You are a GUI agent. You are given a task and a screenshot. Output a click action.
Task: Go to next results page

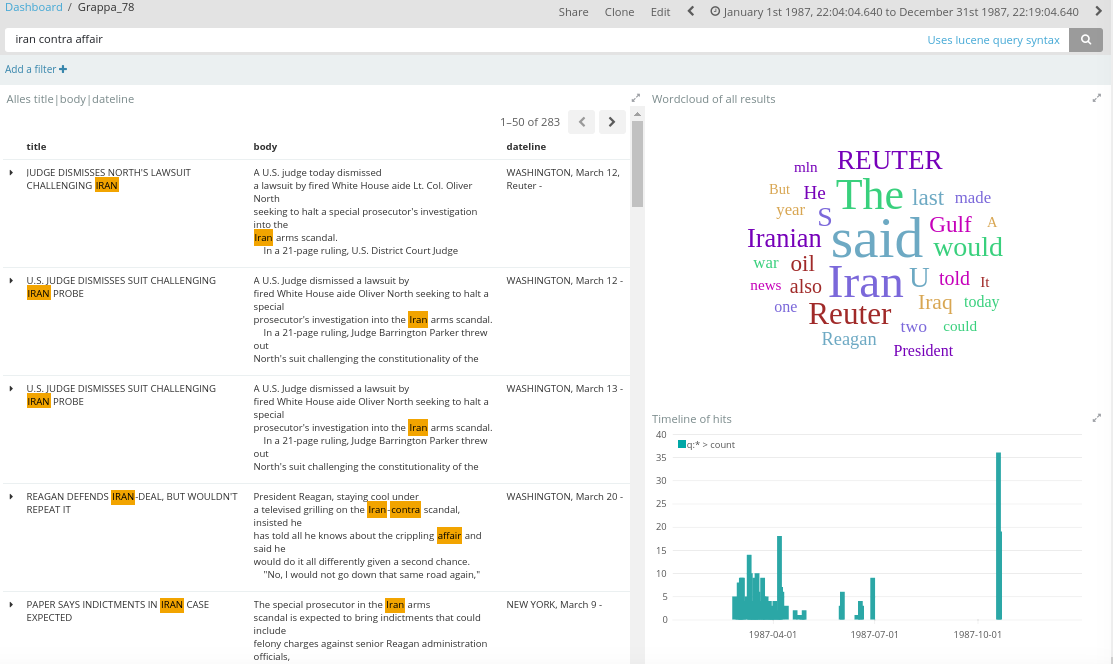click(x=612, y=122)
